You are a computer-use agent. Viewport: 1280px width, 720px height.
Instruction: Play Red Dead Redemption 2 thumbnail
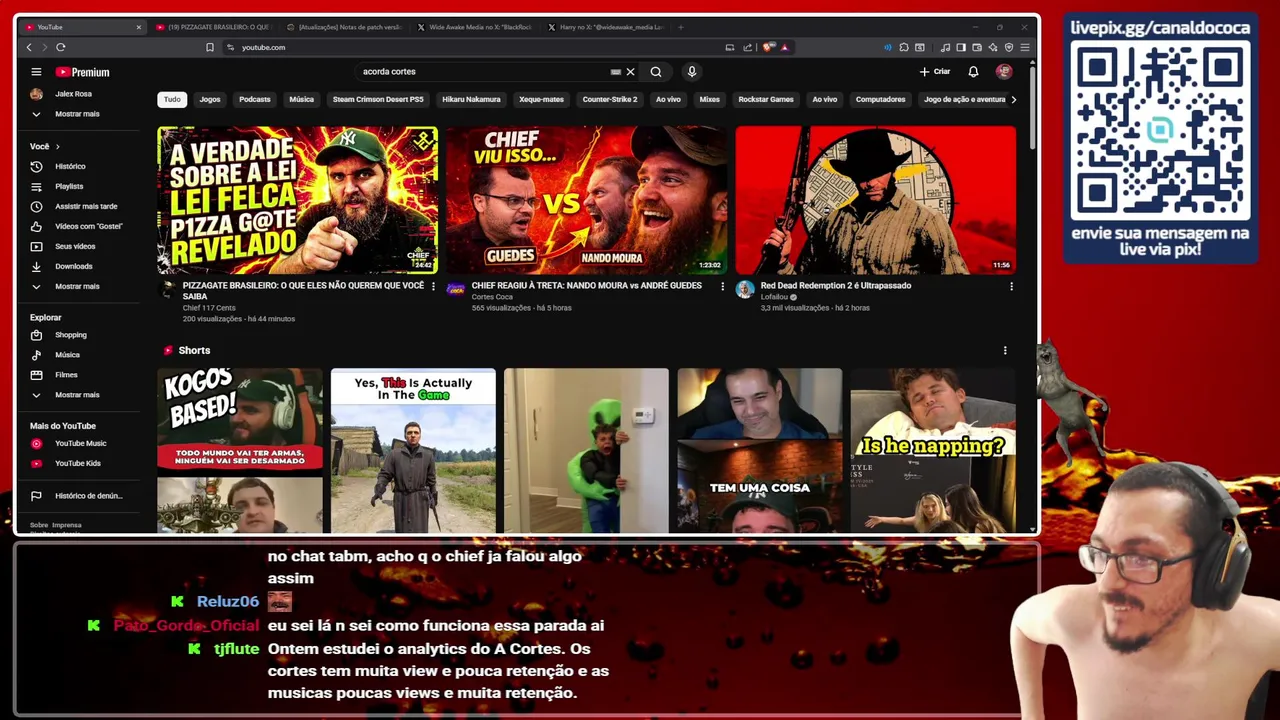coord(876,200)
